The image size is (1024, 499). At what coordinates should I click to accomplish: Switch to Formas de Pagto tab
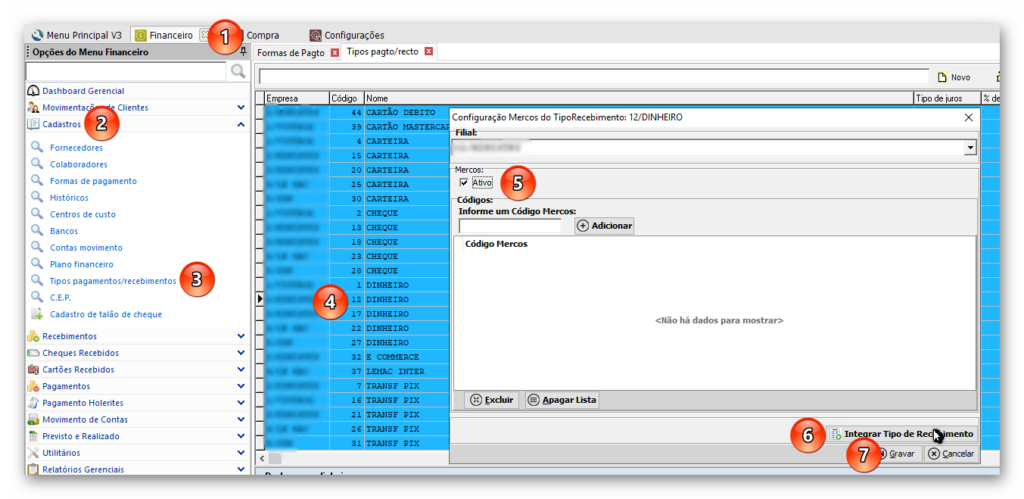pyautogui.click(x=291, y=53)
